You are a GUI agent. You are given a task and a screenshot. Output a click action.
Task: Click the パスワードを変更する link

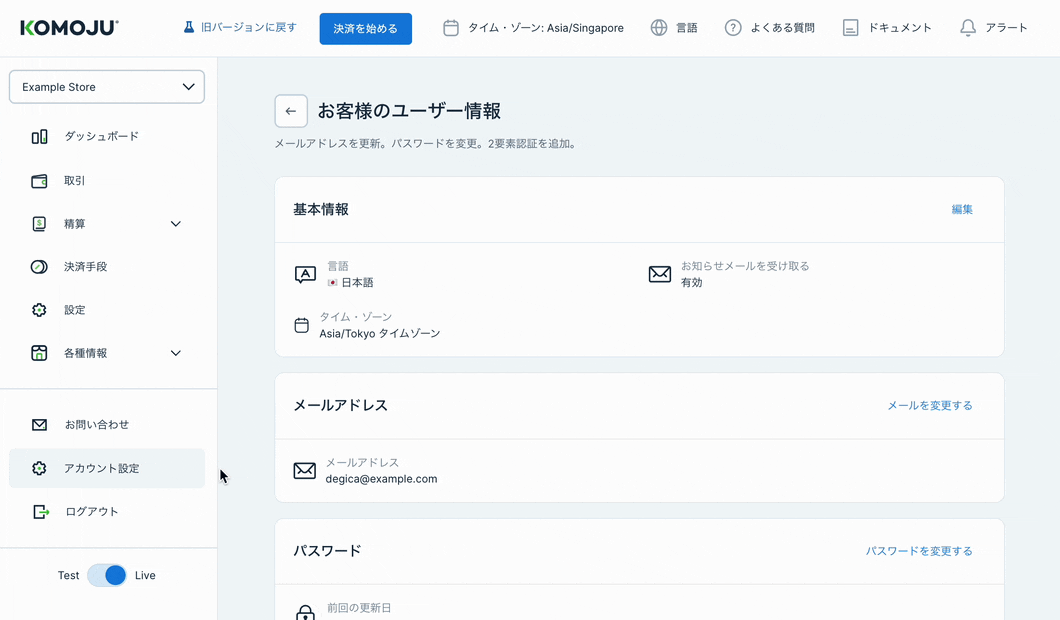pyautogui.click(x=918, y=551)
